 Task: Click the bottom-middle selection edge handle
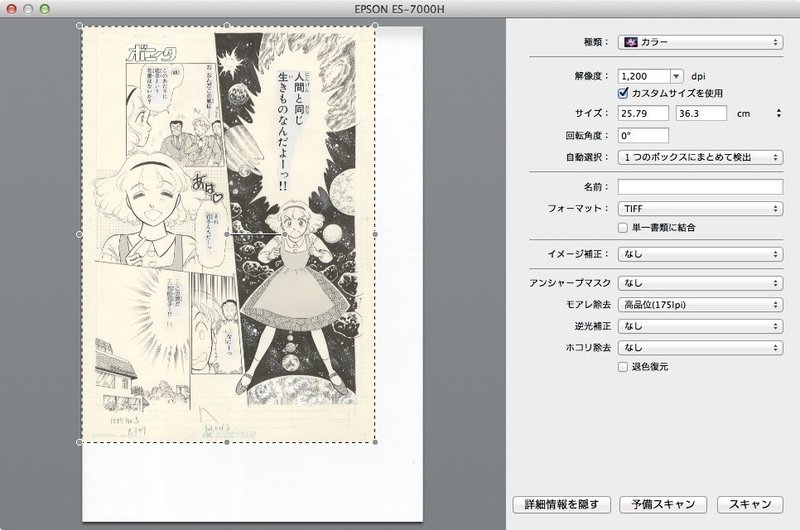[x=227, y=442]
